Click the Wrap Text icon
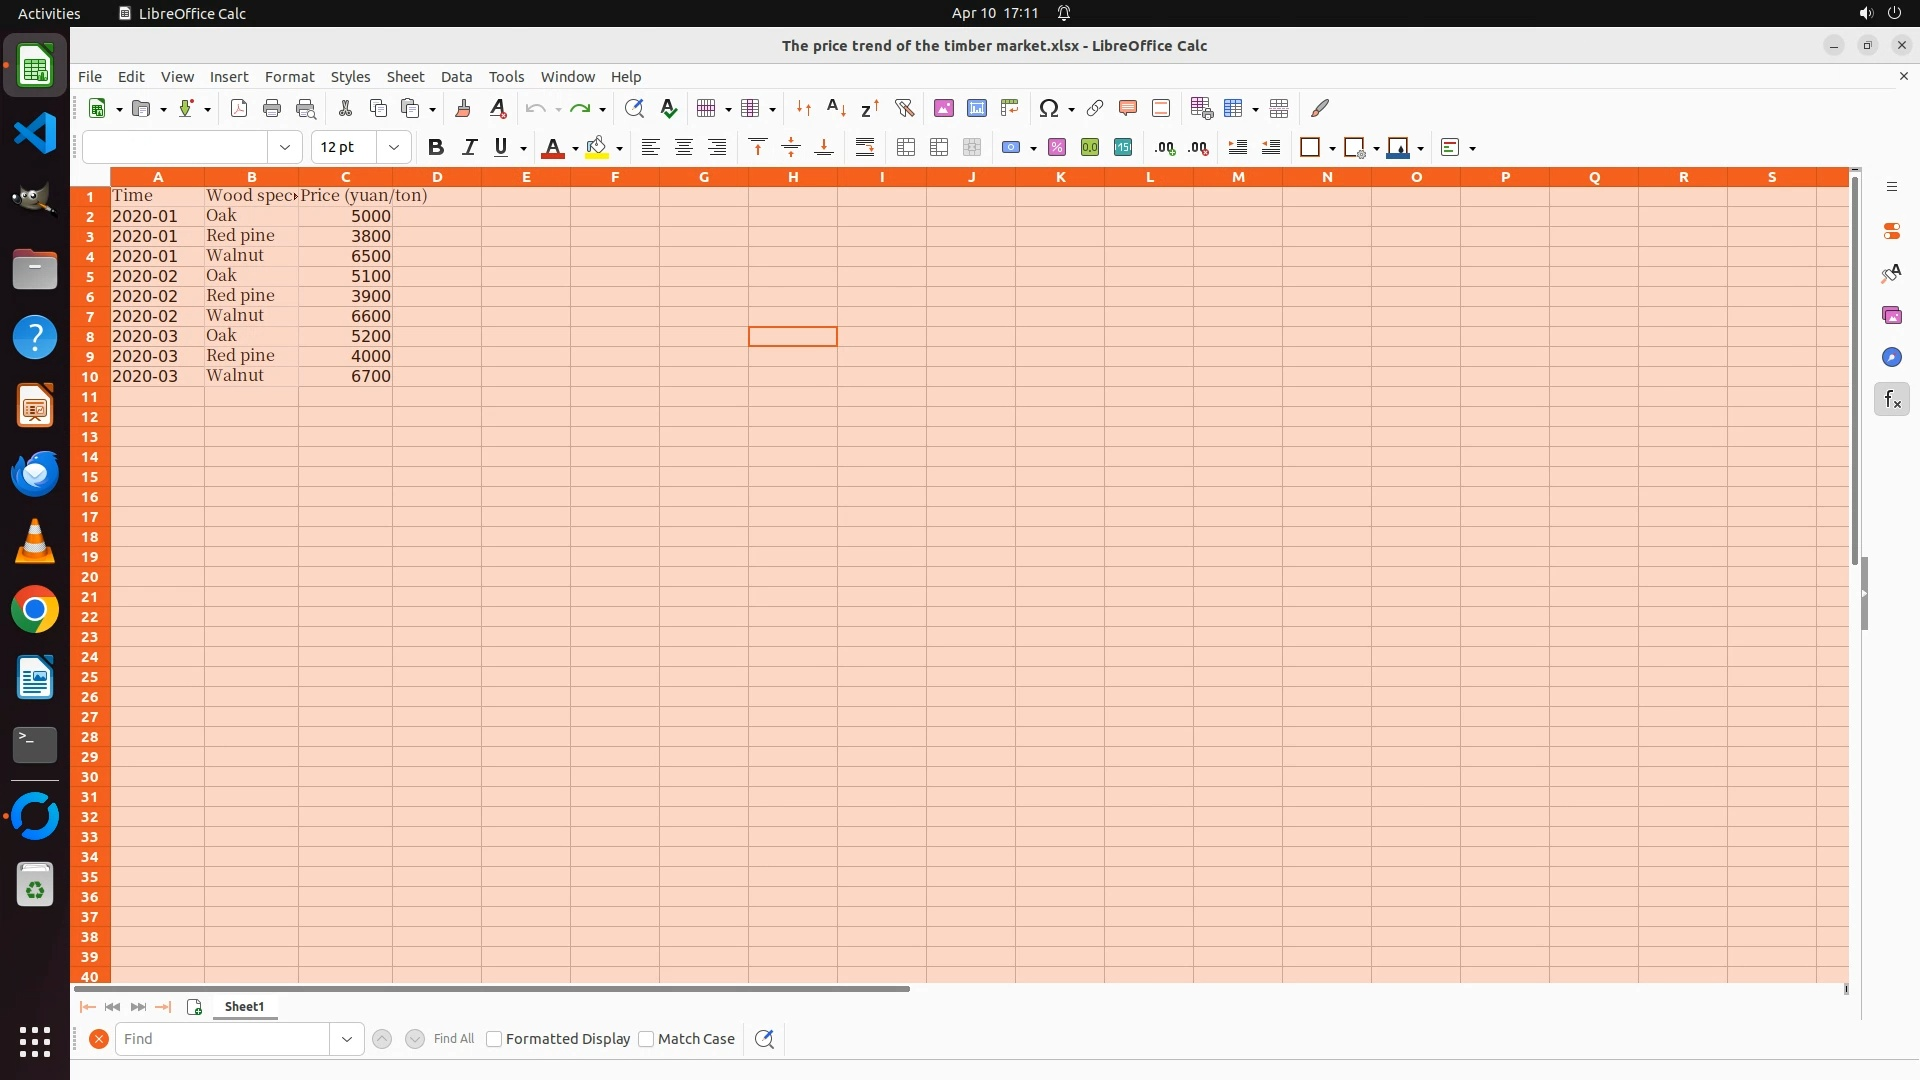 point(865,147)
